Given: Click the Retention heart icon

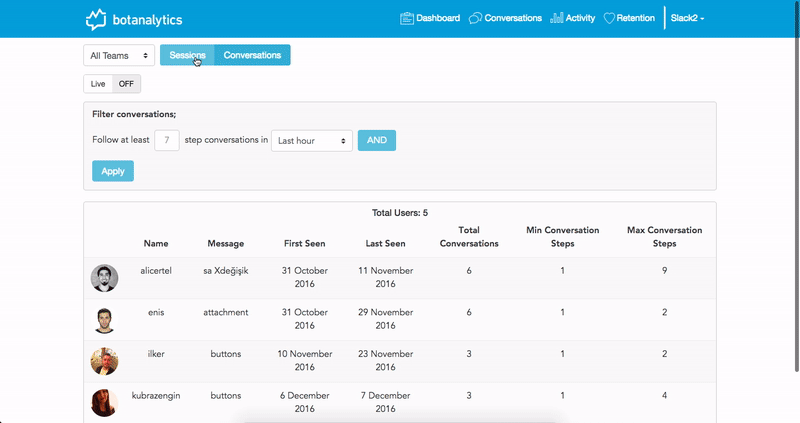Looking at the screenshot, I should click(609, 18).
